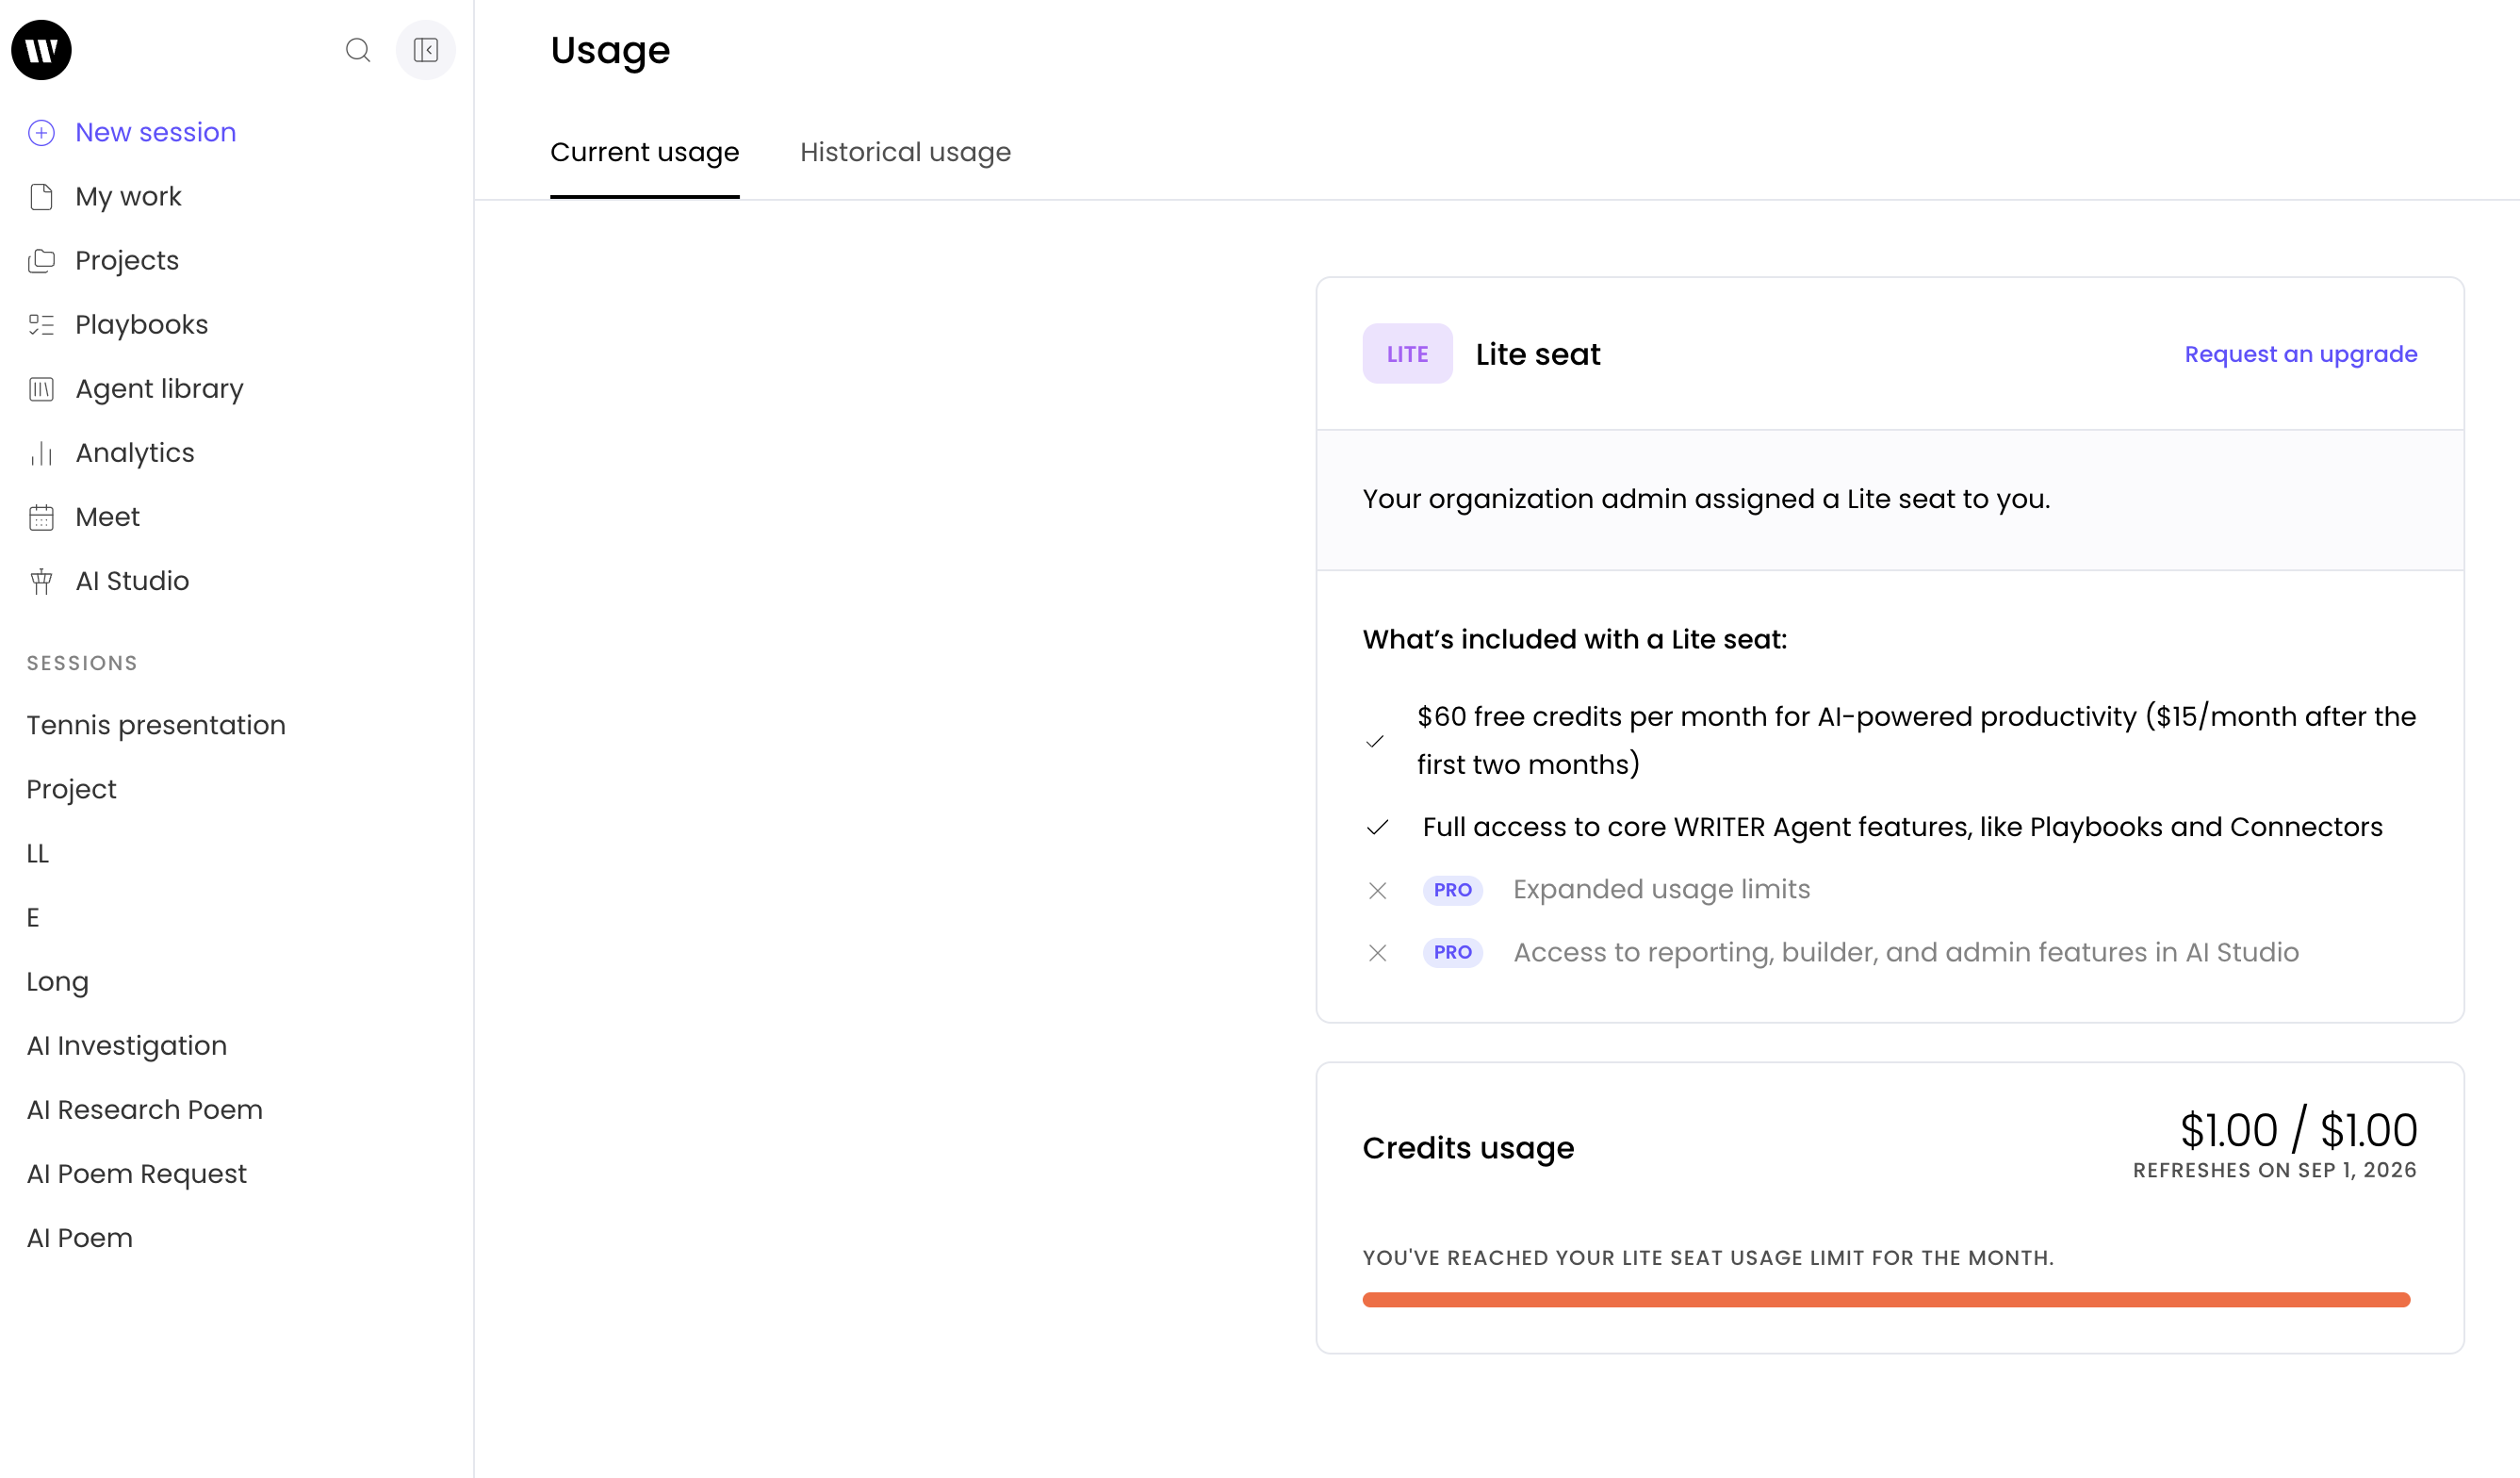Click Request an upgrade link
The width and height of the screenshot is (2520, 1478).
pos(2301,354)
